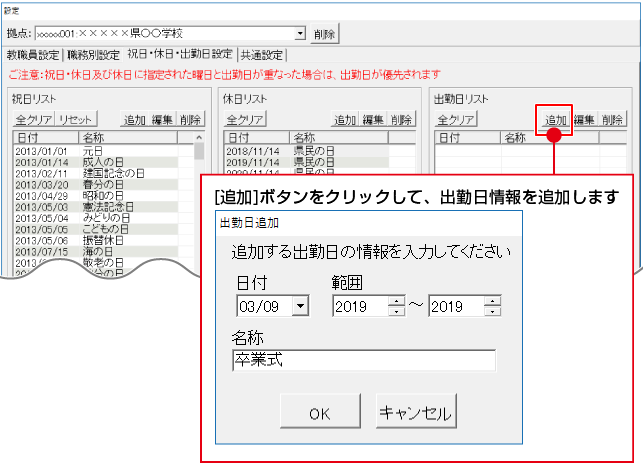Click 削除 button beside the 拠点 dropdown

point(324,34)
